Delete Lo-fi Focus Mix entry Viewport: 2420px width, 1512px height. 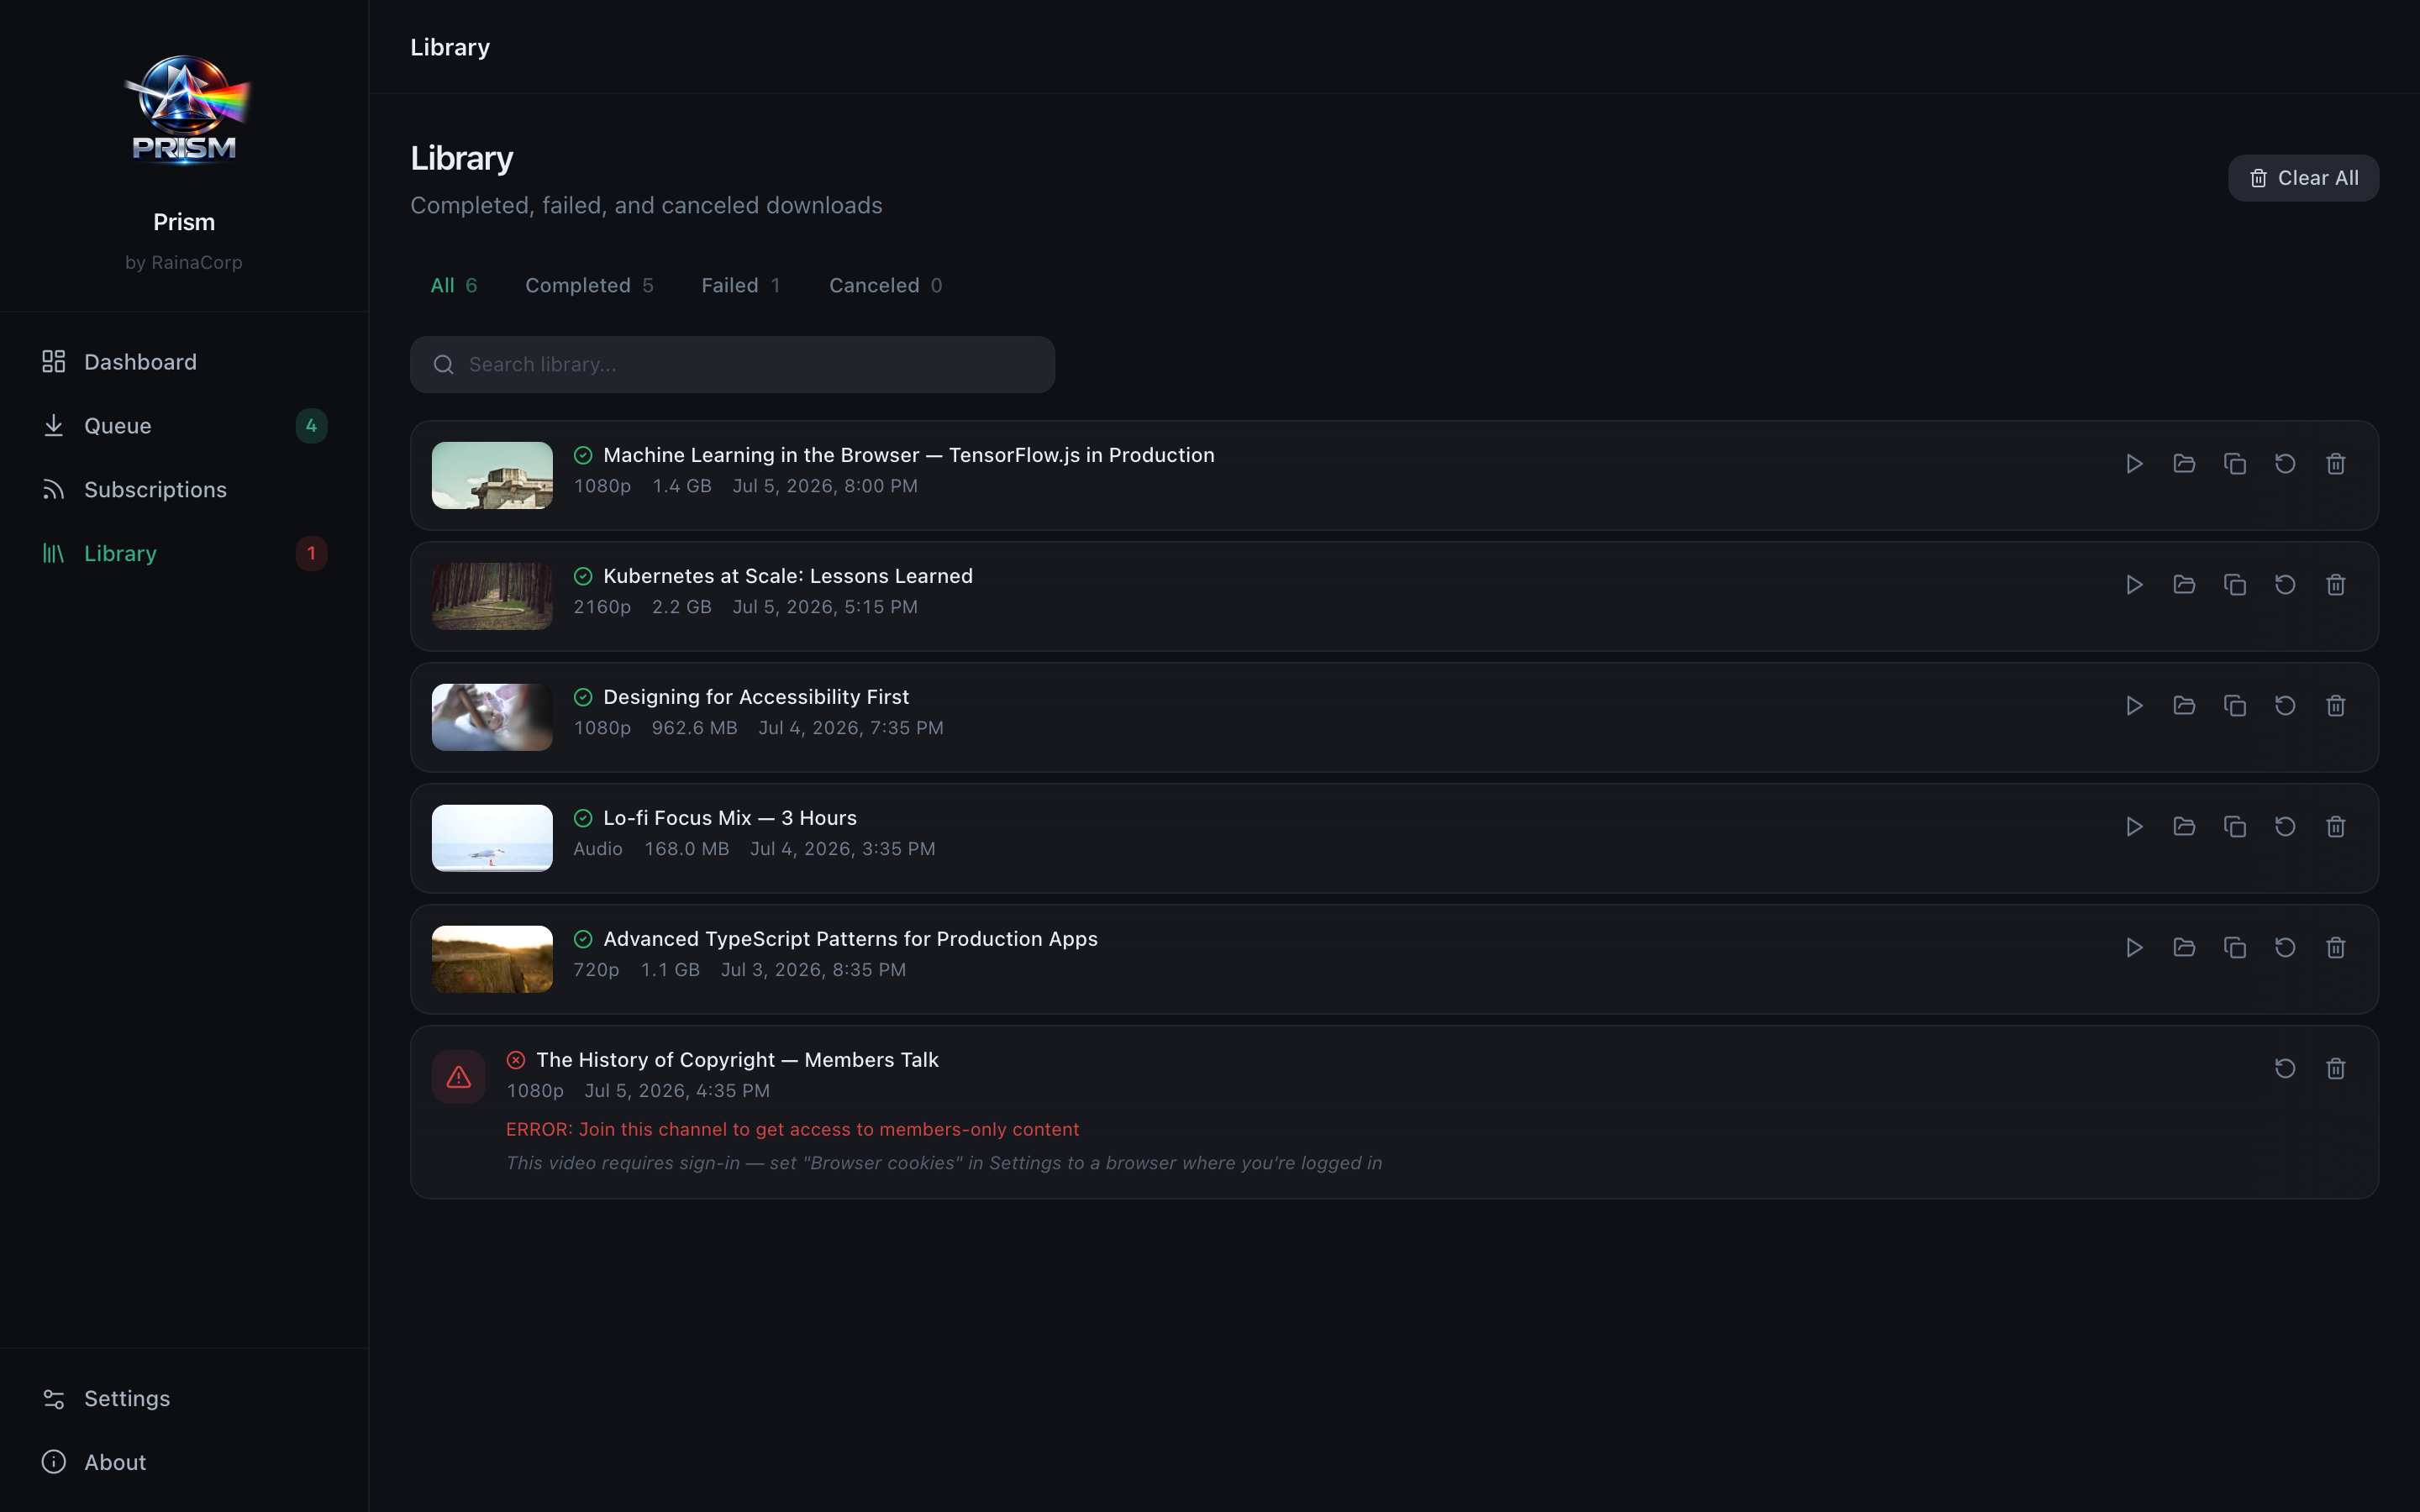(2336, 827)
